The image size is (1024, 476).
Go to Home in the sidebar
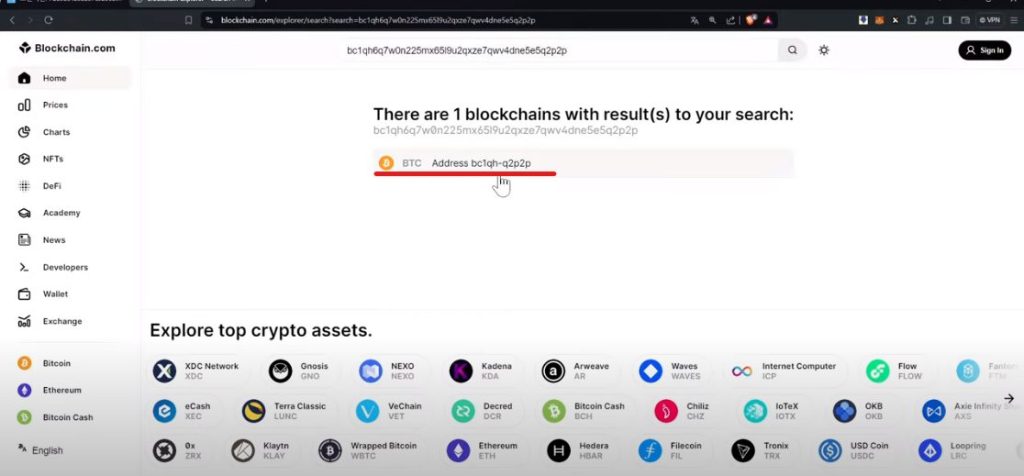(54, 78)
